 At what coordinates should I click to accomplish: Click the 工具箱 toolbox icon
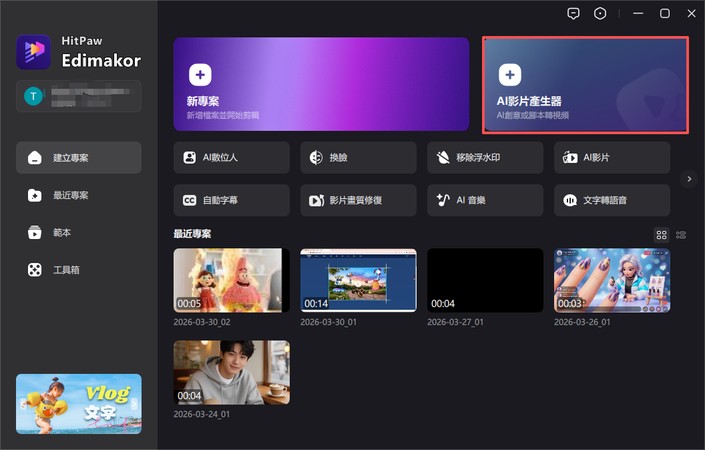pyautogui.click(x=35, y=270)
